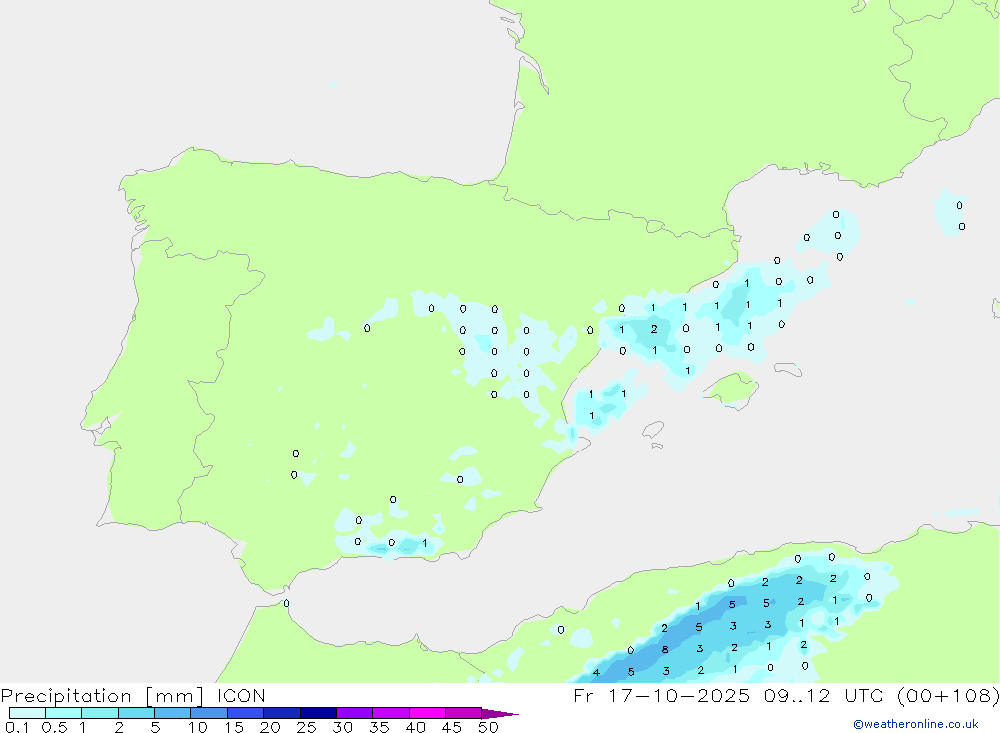This screenshot has height=733, width=1000.
Task: Select the 30–35 mm purple legend swatch
Action: pos(355,713)
